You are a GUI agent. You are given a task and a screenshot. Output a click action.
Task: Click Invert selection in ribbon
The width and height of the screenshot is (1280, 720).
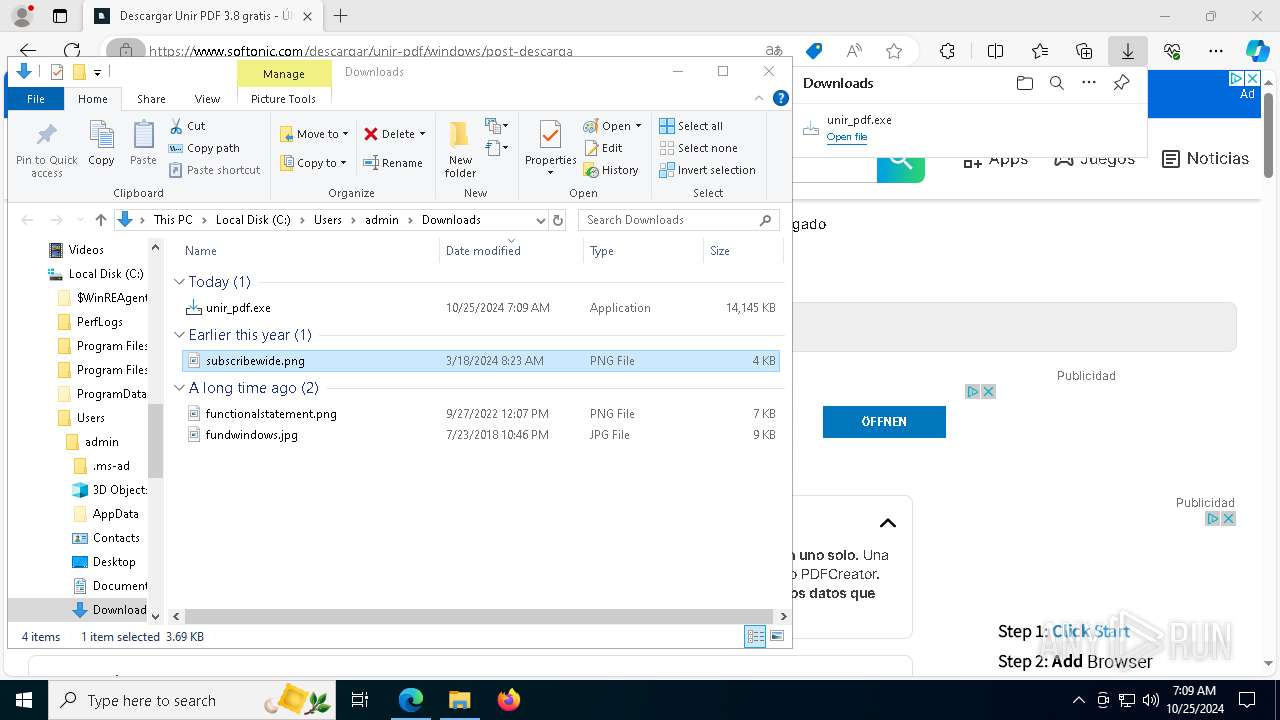[707, 170]
